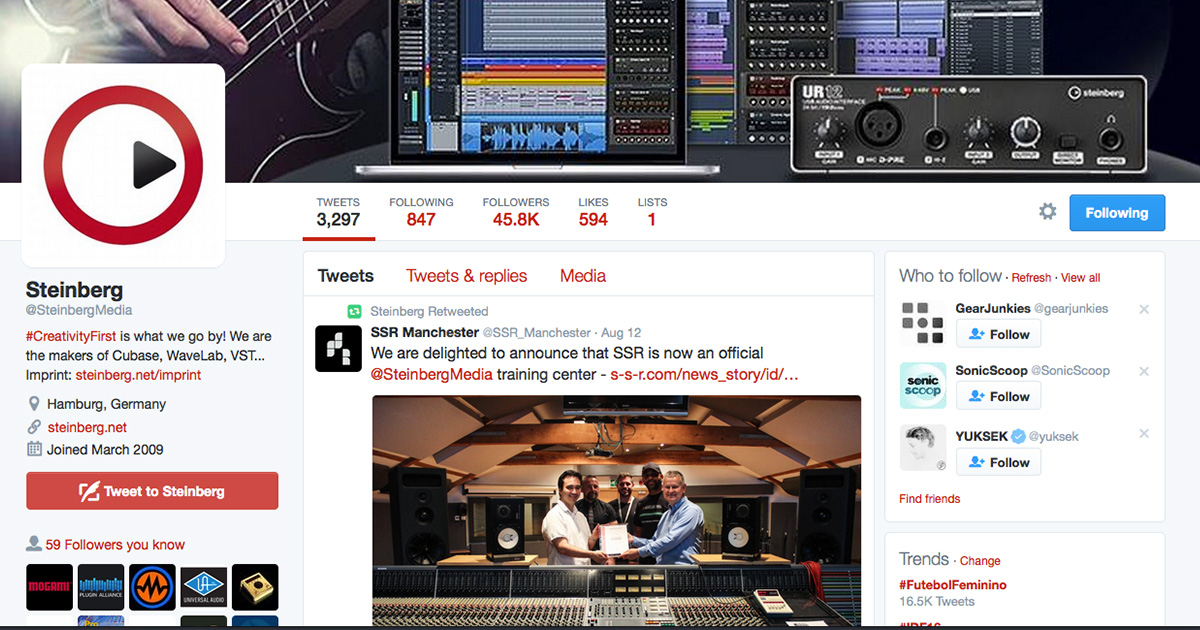This screenshot has height=630, width=1200.
Task: Follow the YUKSEK account
Action: [998, 462]
